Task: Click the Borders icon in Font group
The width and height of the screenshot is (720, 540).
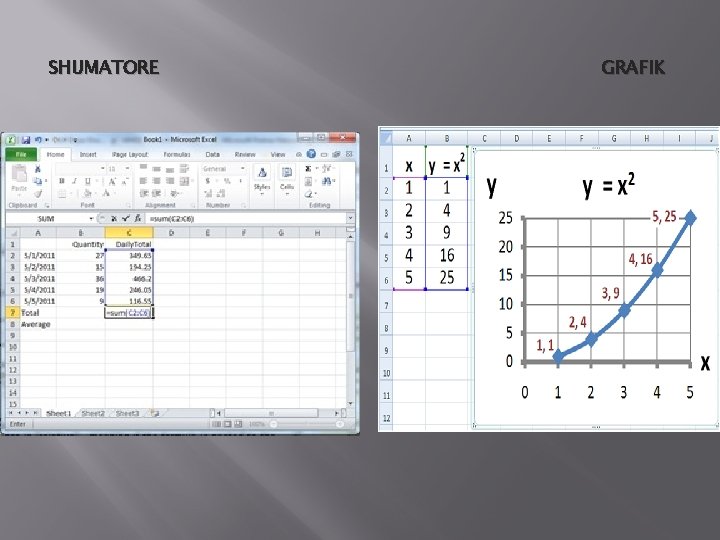Action: pos(62,194)
